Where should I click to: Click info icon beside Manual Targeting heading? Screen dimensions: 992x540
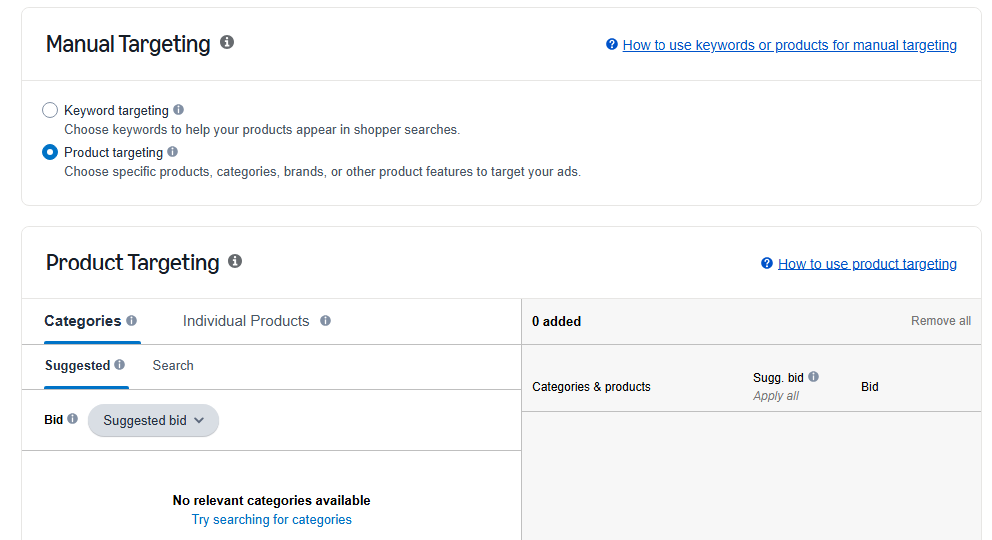(227, 42)
